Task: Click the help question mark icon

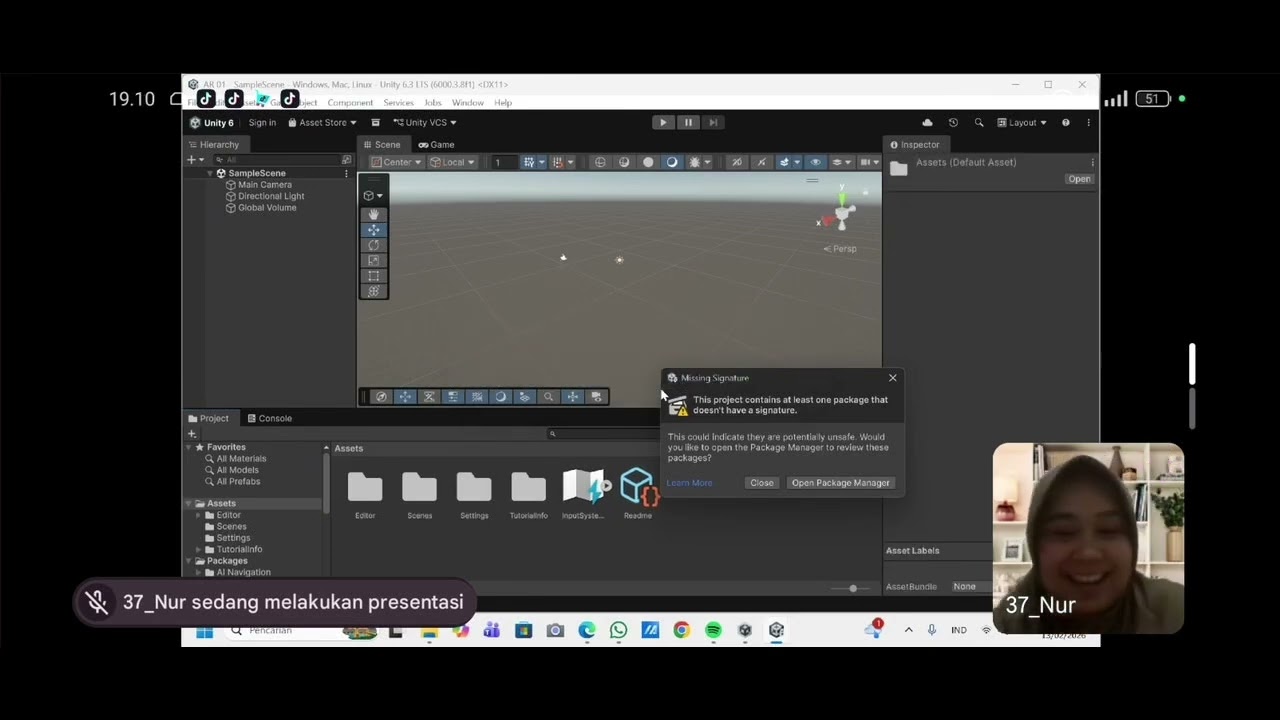Action: tap(1065, 122)
